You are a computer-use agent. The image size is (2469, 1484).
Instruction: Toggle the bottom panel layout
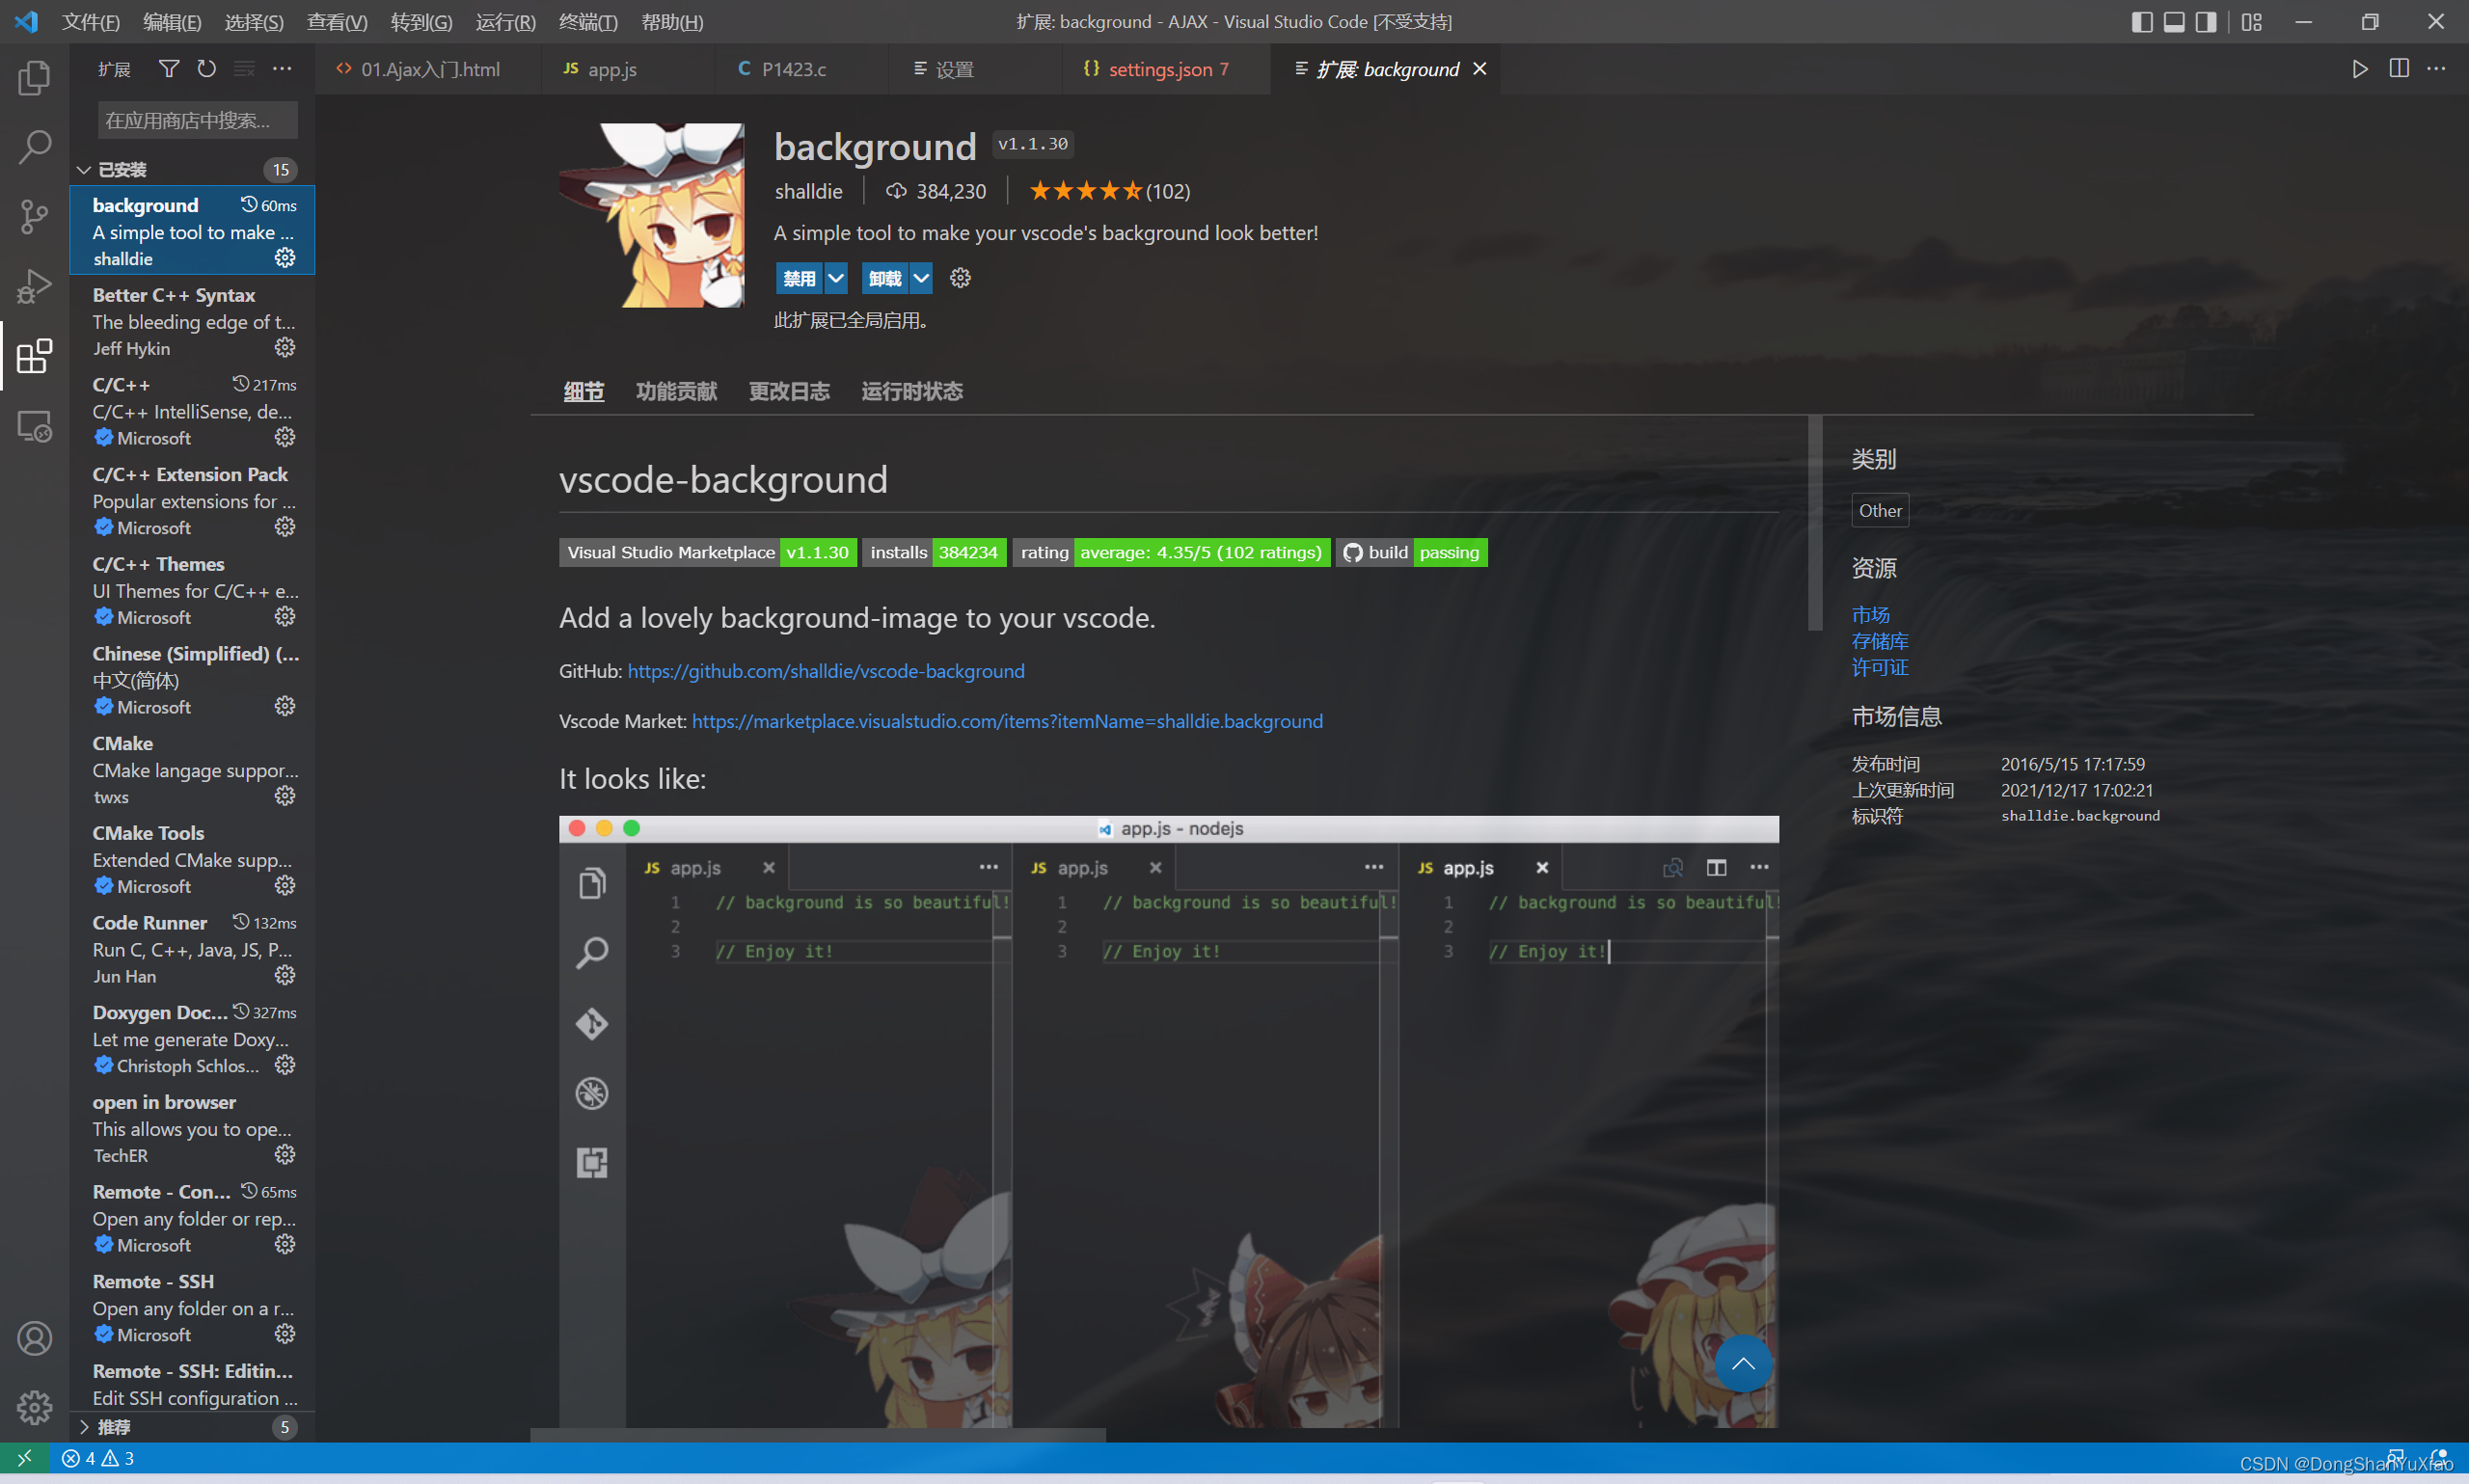2173,22
